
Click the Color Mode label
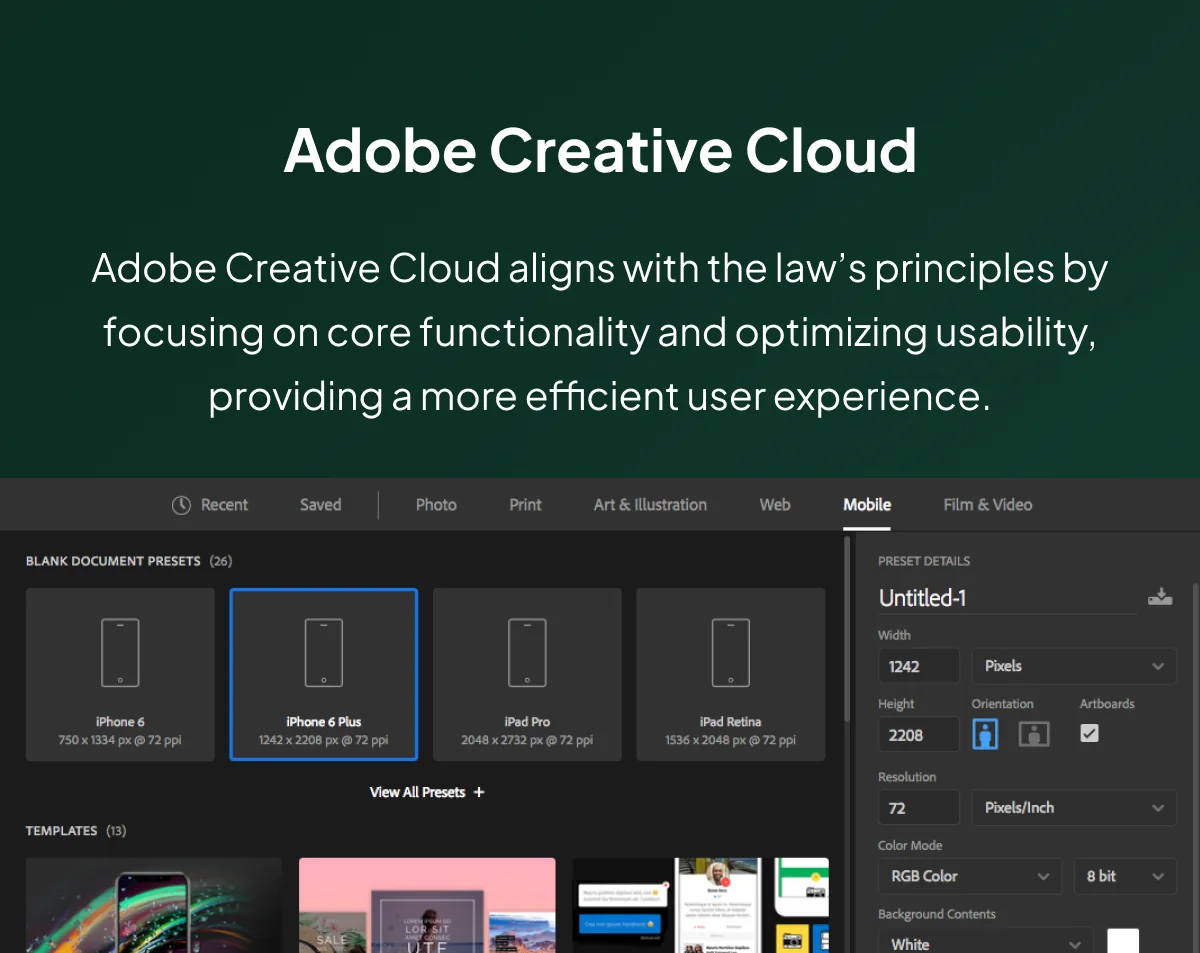[910, 846]
